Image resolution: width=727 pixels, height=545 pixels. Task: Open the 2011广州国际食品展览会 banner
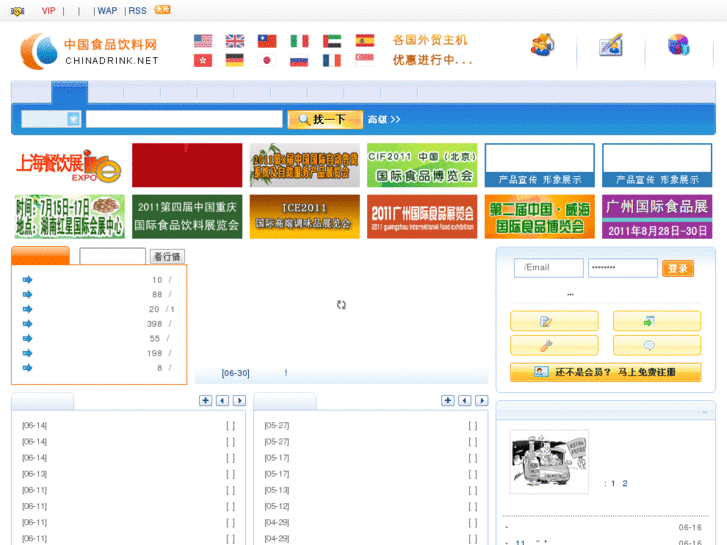click(x=422, y=217)
